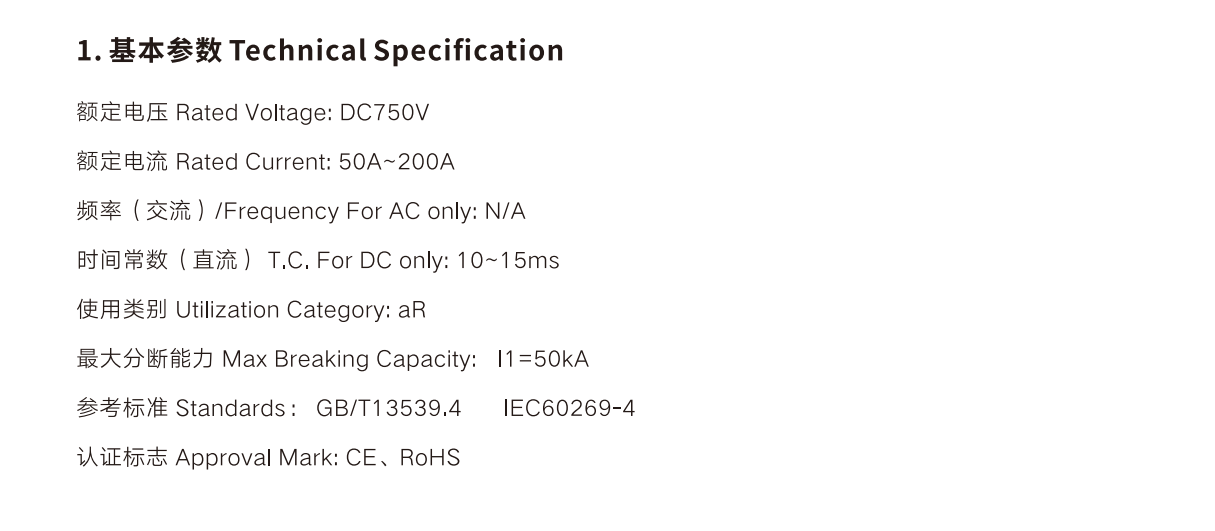
Task: Click the Max Breaking Capacity line
Action: click(x=333, y=359)
